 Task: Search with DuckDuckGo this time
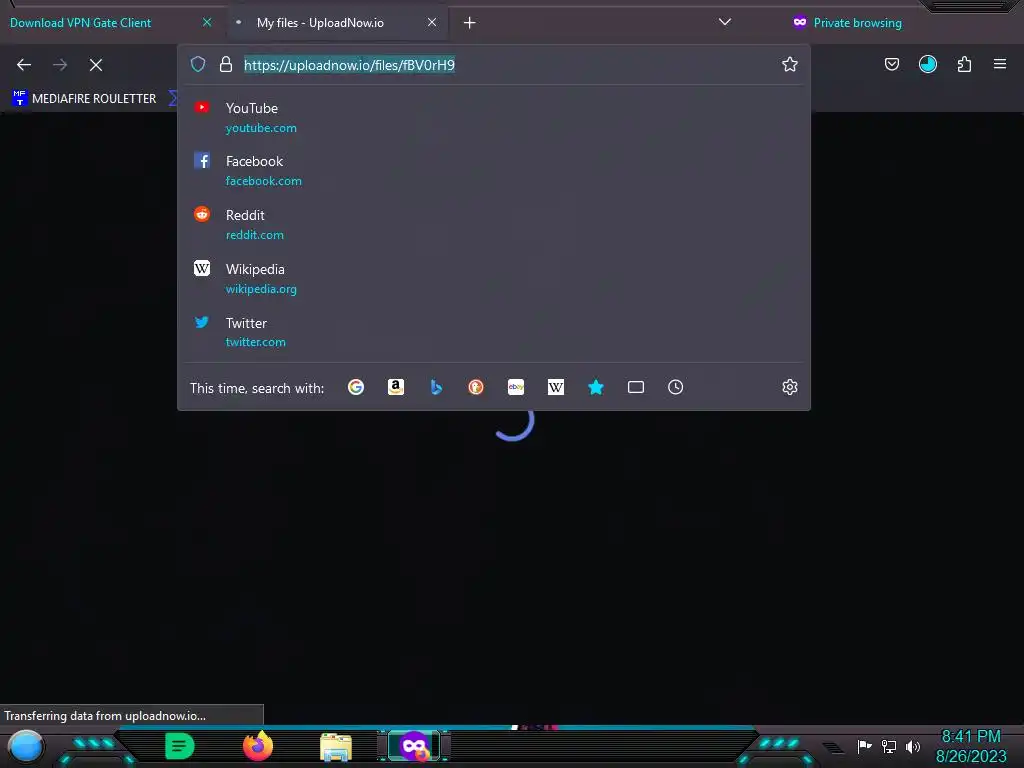(476, 387)
